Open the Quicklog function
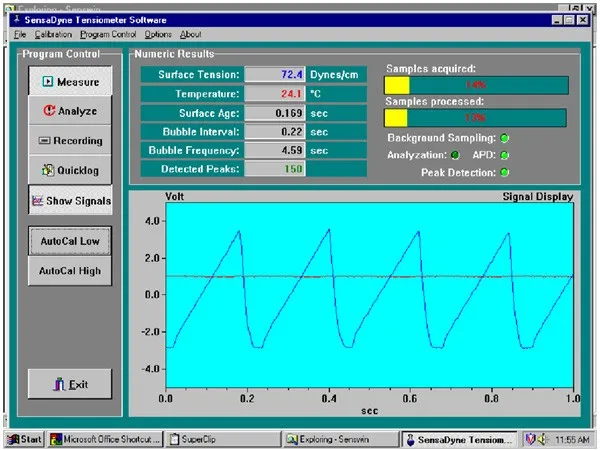The image size is (600, 450). pos(70,171)
